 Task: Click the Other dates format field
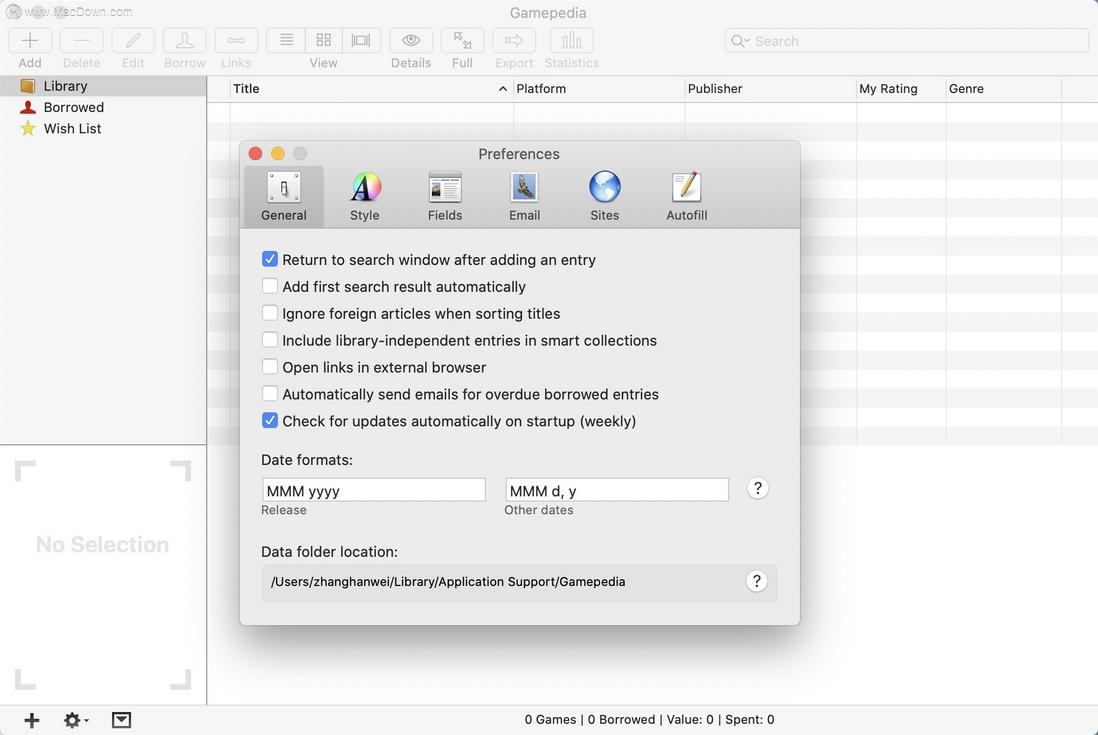coord(617,490)
